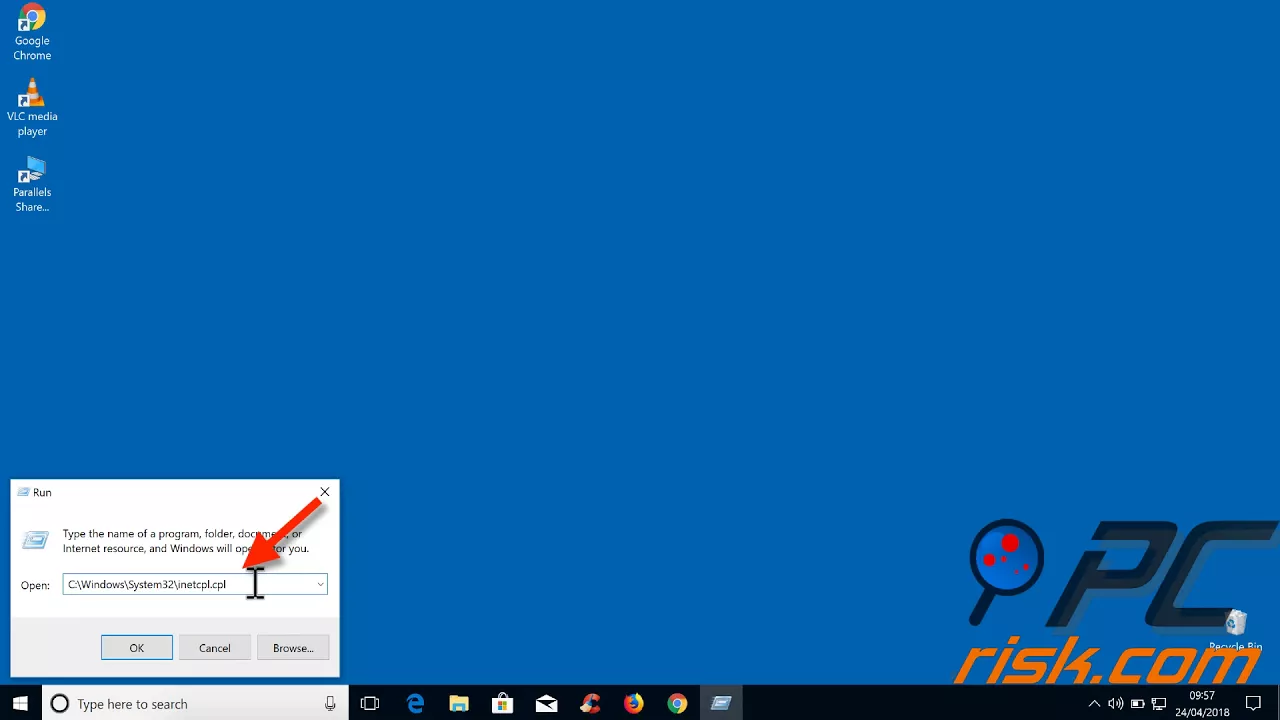Select the Recycle Bin desktop icon
The height and width of the screenshot is (720, 1280).
point(1236,630)
